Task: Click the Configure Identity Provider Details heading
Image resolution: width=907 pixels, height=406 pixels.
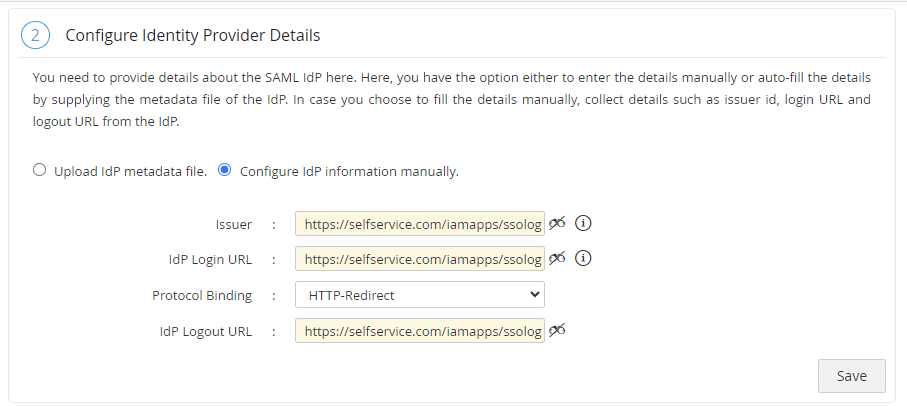Action: point(192,36)
